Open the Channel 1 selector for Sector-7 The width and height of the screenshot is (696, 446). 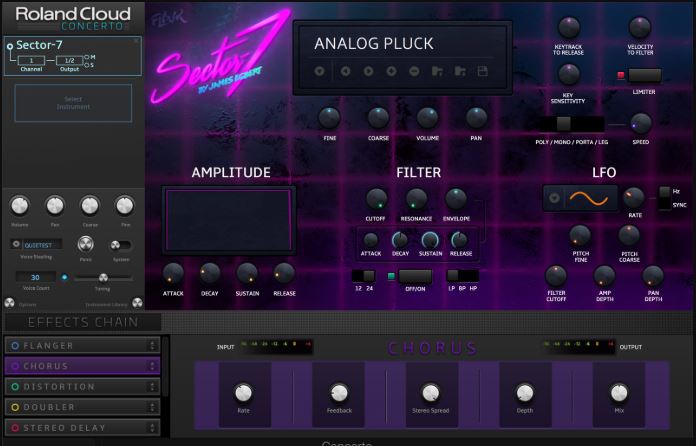31,60
